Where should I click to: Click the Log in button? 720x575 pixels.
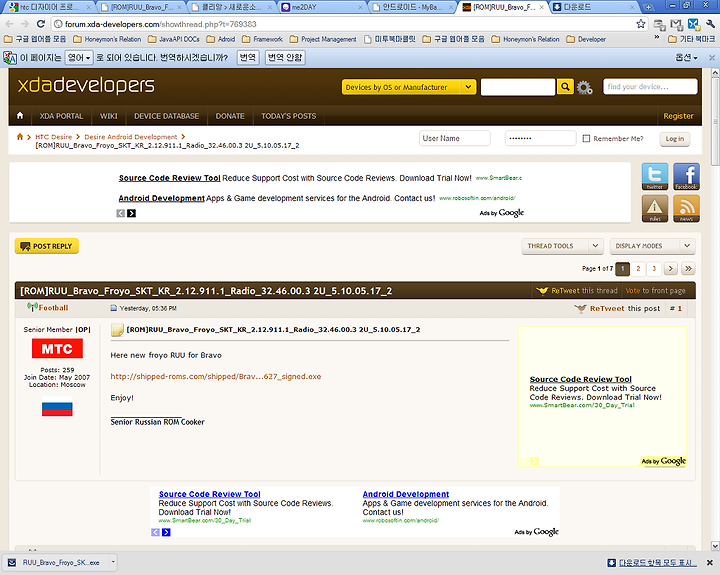pos(675,139)
